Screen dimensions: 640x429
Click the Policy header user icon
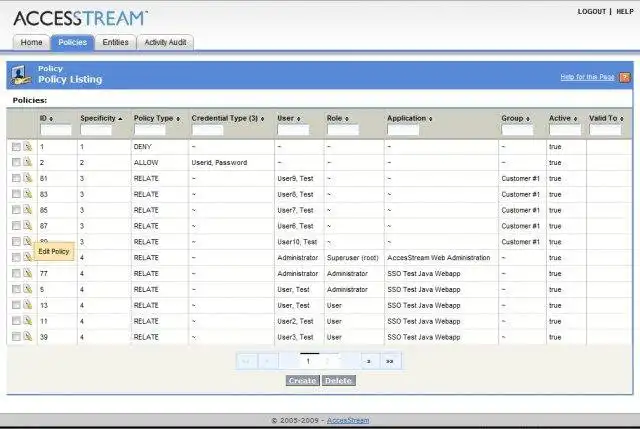tap(20, 75)
